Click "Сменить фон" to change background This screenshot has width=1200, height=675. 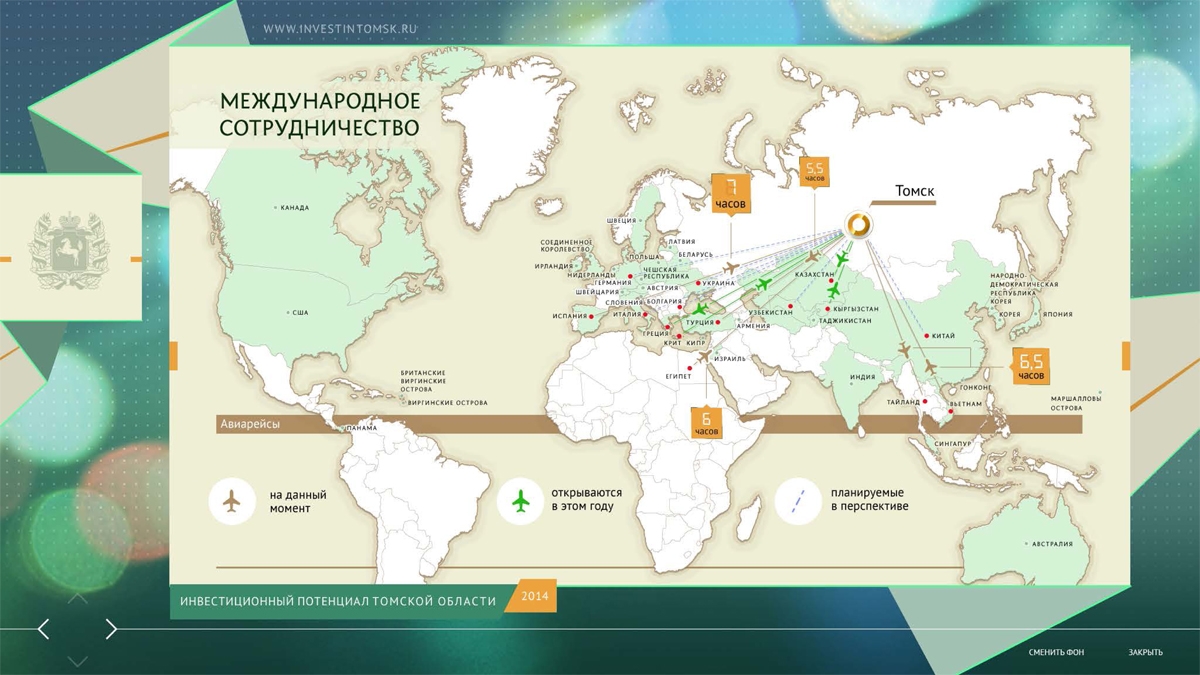pos(1056,653)
